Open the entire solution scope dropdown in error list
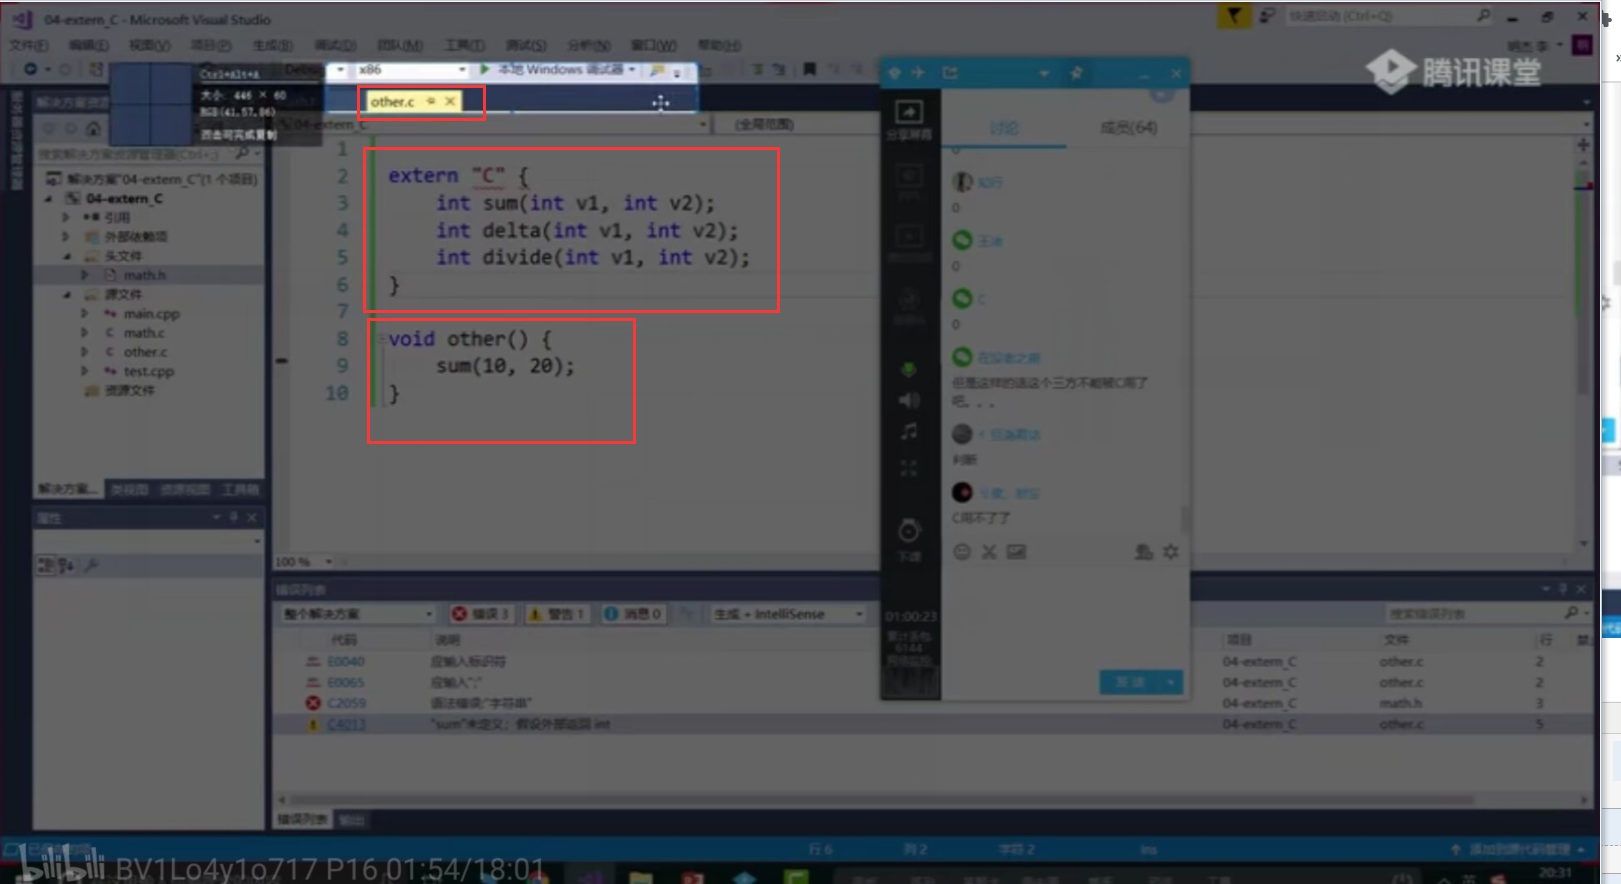The width and height of the screenshot is (1621, 884). point(357,614)
